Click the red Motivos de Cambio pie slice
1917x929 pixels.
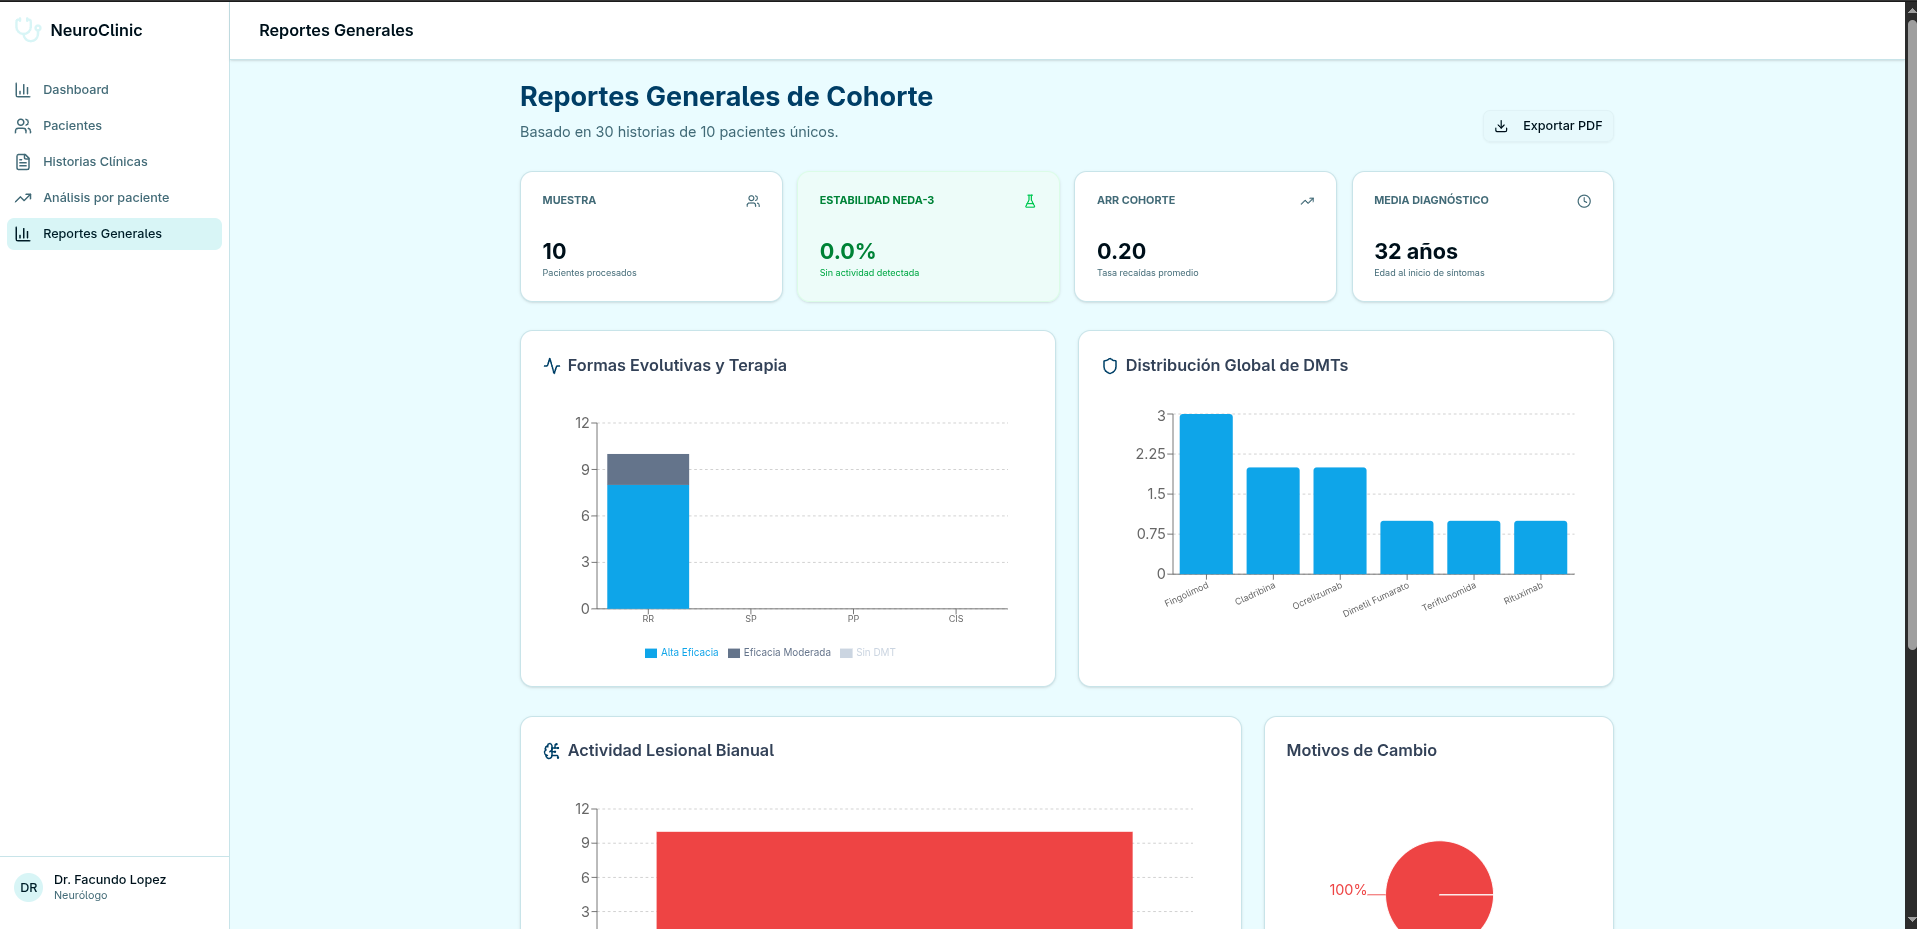(x=1440, y=885)
